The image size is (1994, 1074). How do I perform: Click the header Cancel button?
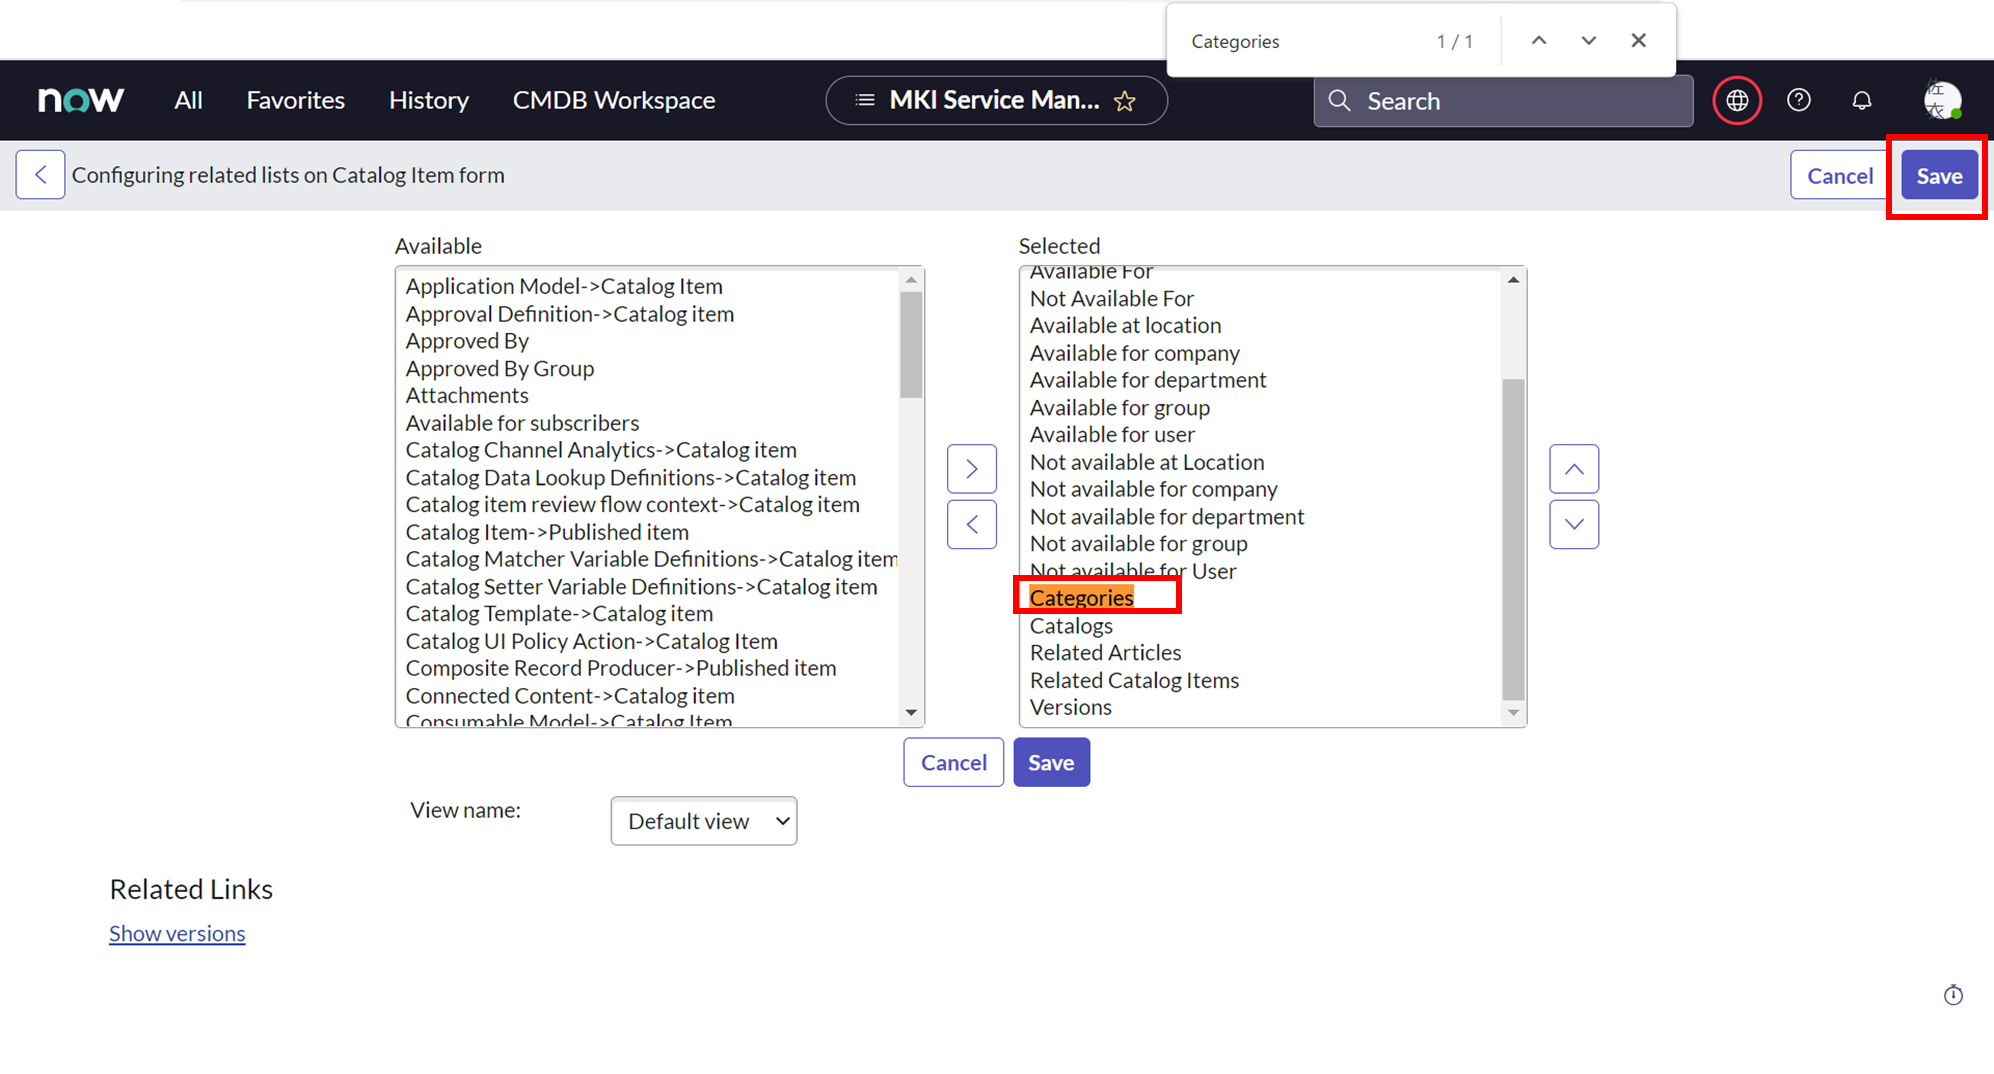click(x=1840, y=175)
